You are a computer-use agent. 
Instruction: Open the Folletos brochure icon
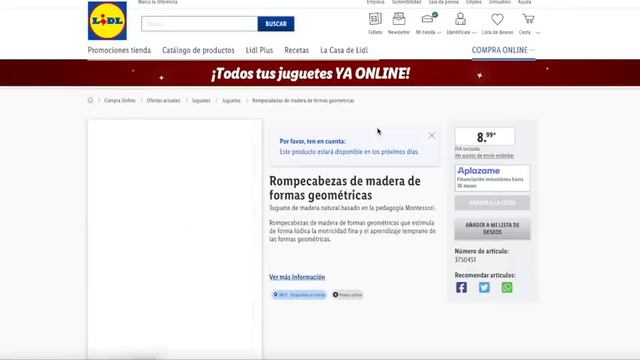coord(375,19)
